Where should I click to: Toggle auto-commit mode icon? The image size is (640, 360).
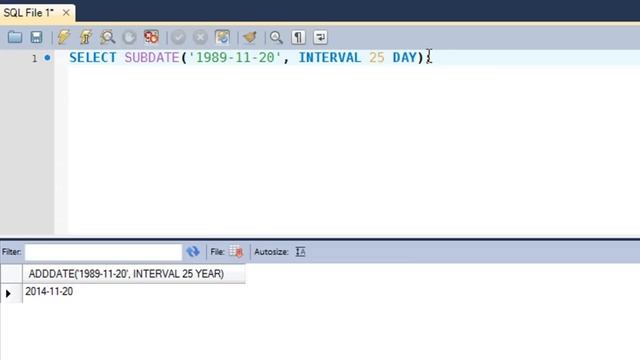tap(222, 38)
